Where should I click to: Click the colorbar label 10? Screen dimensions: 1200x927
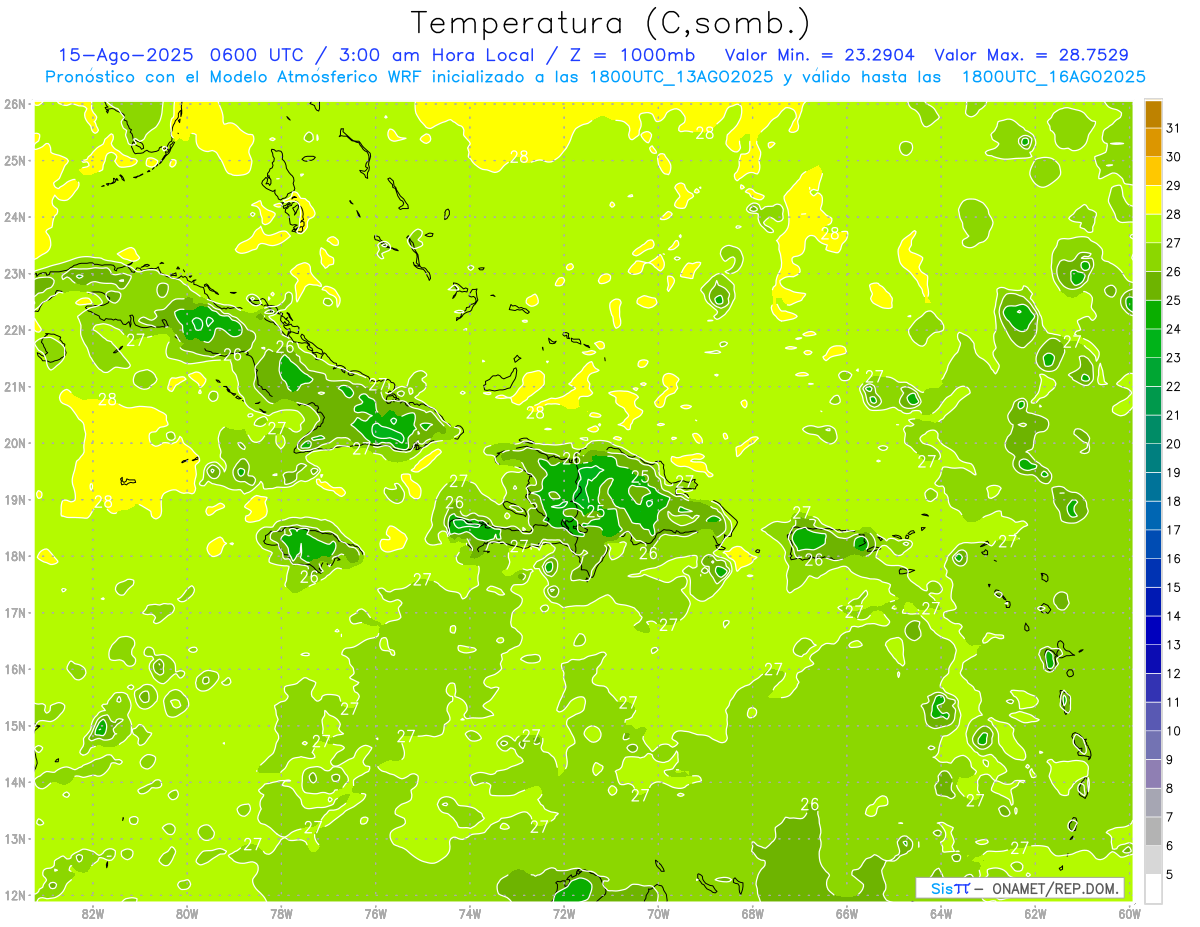tap(1173, 731)
